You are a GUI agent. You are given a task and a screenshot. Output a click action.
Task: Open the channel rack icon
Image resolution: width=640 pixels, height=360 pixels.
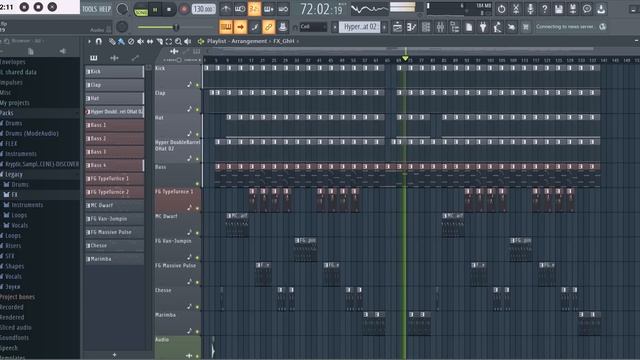click(x=426, y=27)
